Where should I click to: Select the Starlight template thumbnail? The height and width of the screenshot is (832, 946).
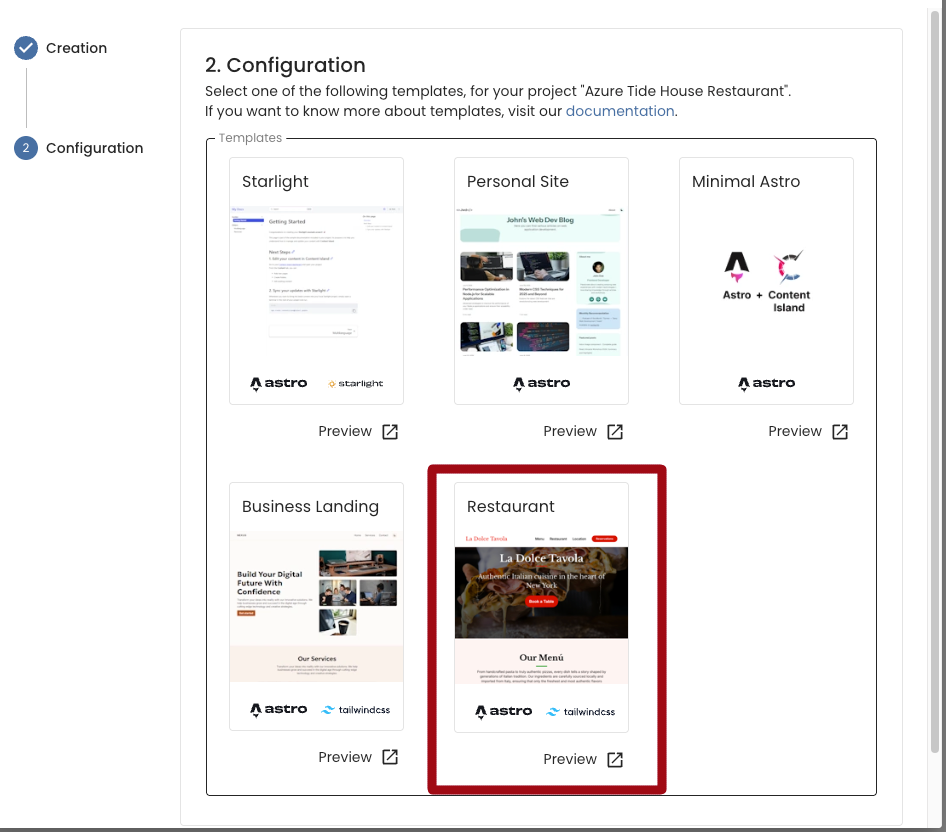pyautogui.click(x=316, y=280)
